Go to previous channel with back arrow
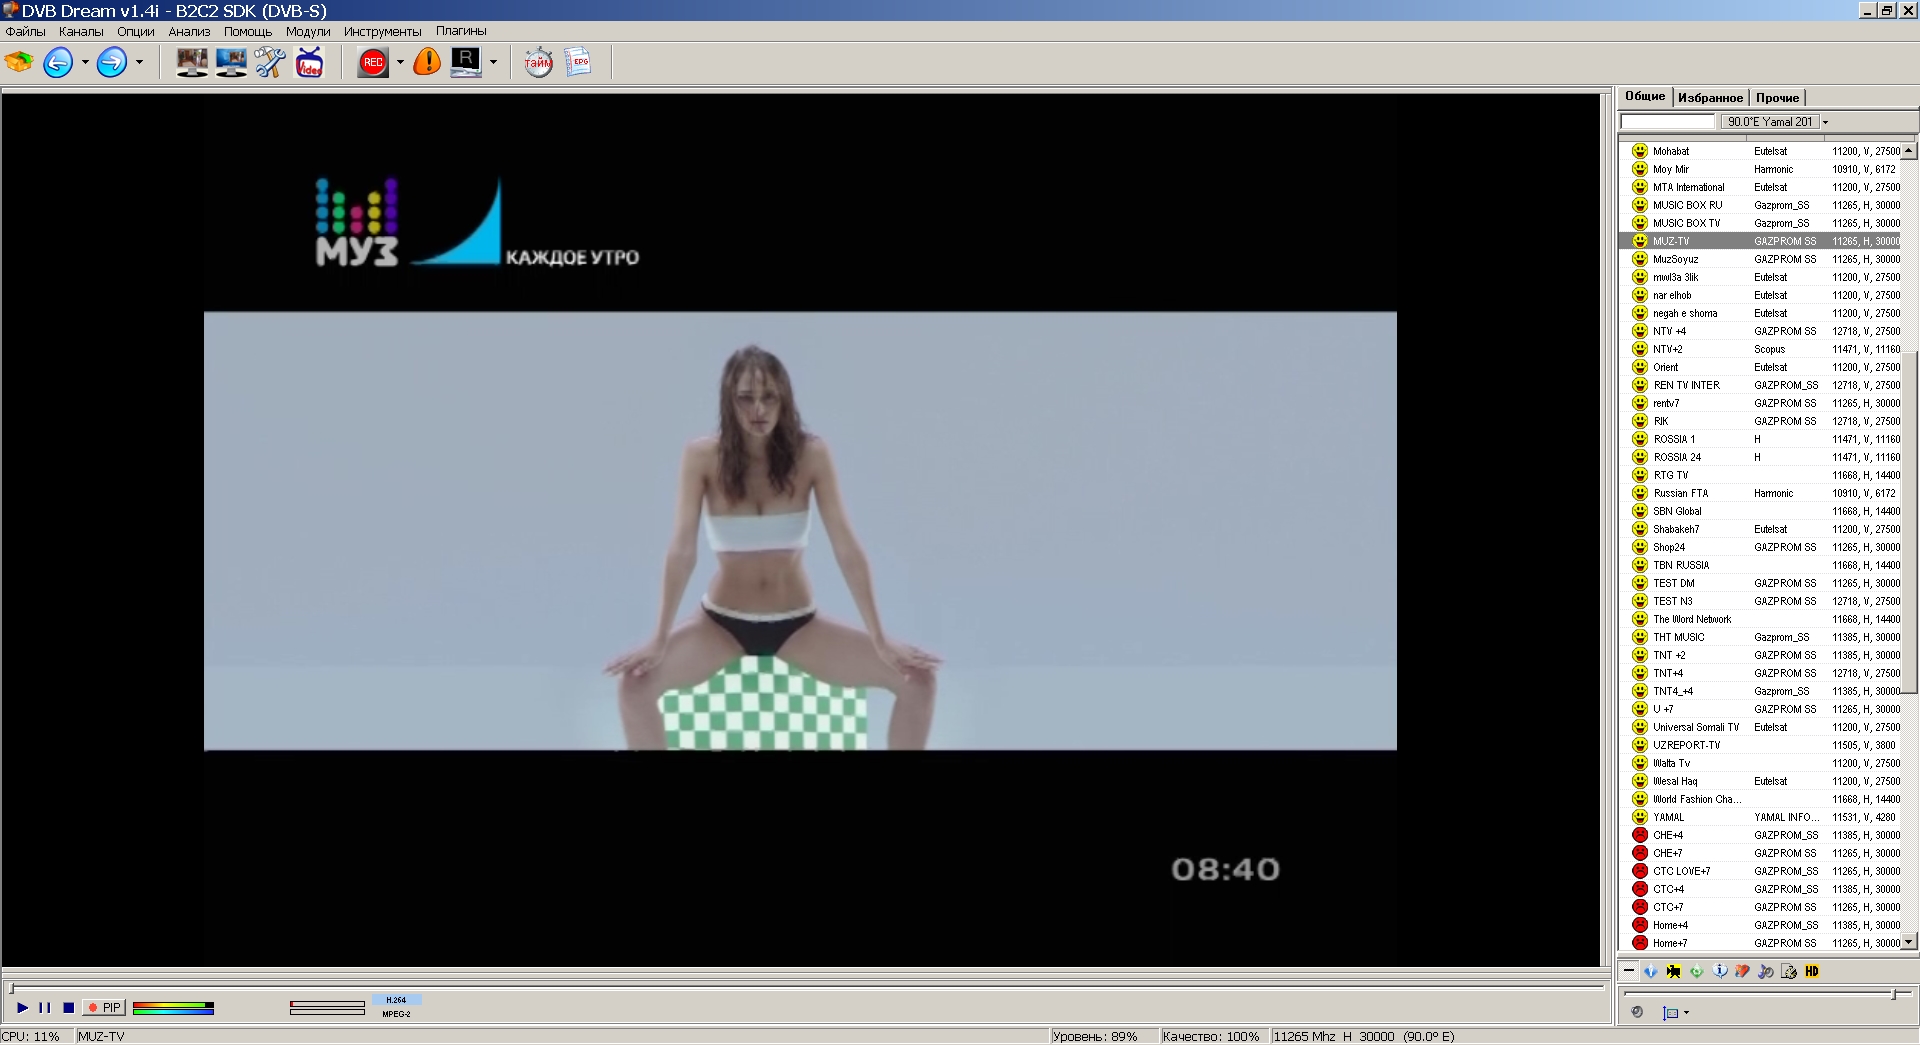This screenshot has width=1920, height=1045. click(x=58, y=62)
